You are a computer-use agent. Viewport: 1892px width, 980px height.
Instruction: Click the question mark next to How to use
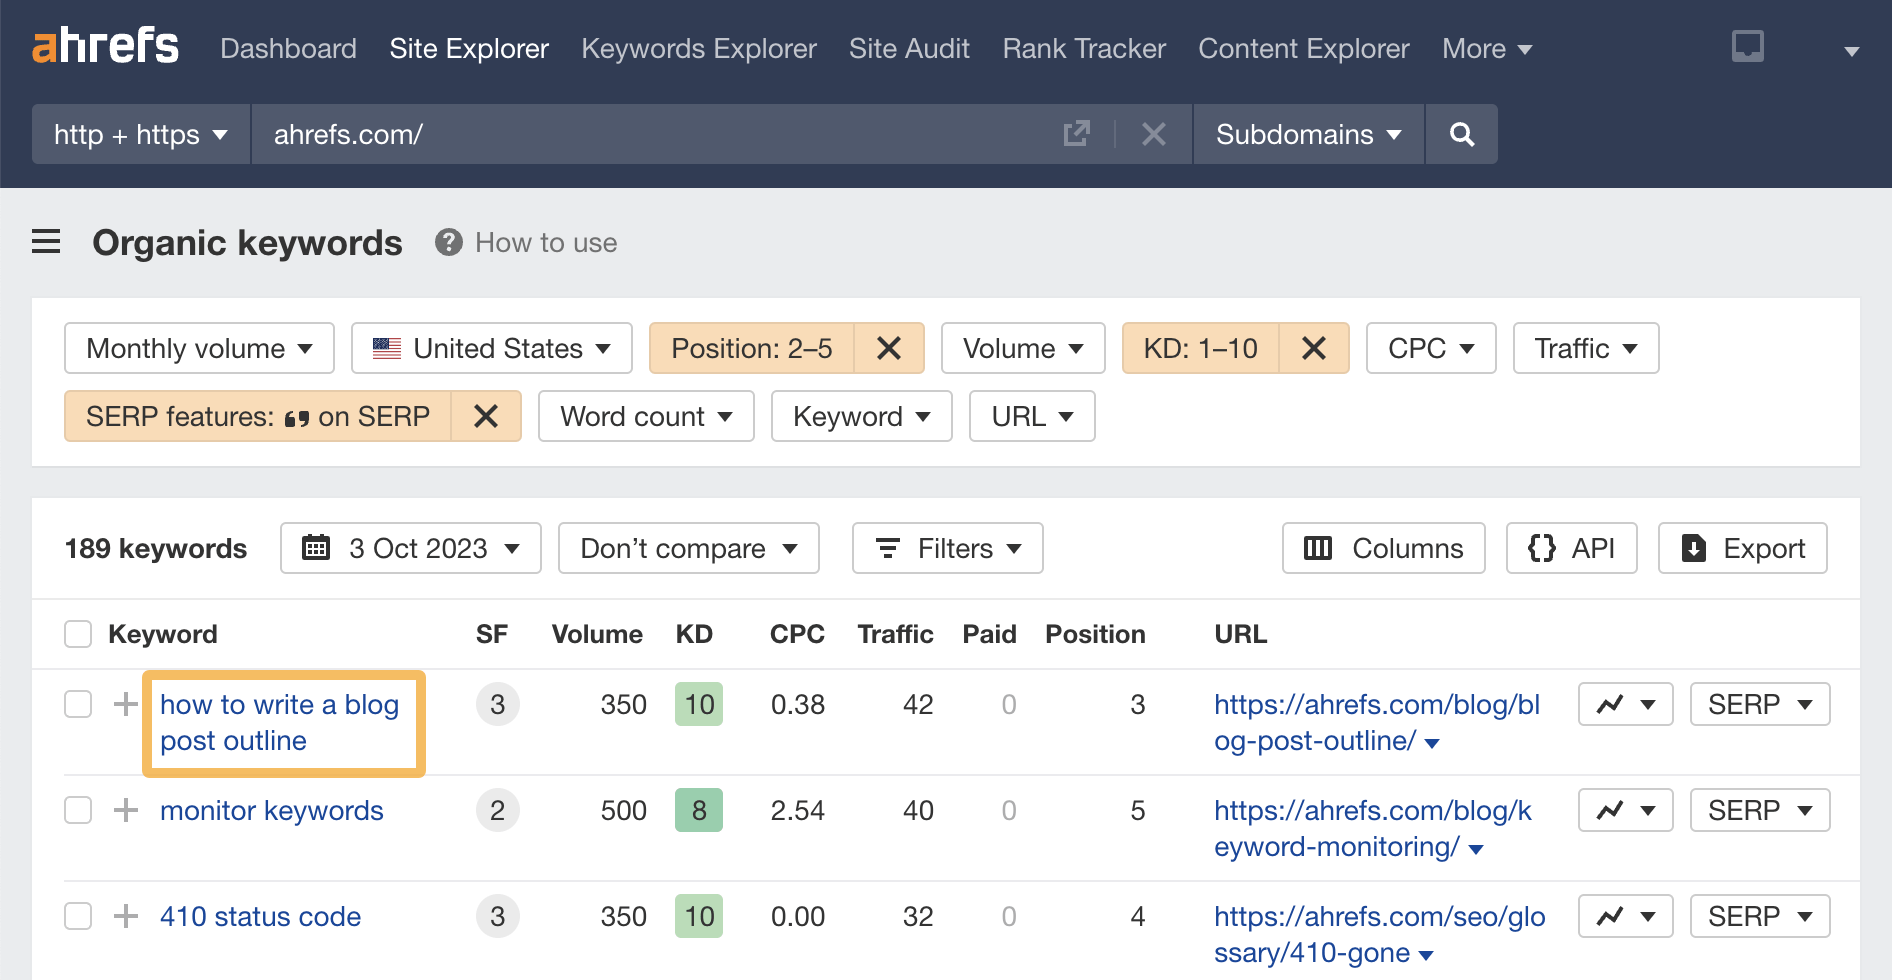[x=447, y=242]
